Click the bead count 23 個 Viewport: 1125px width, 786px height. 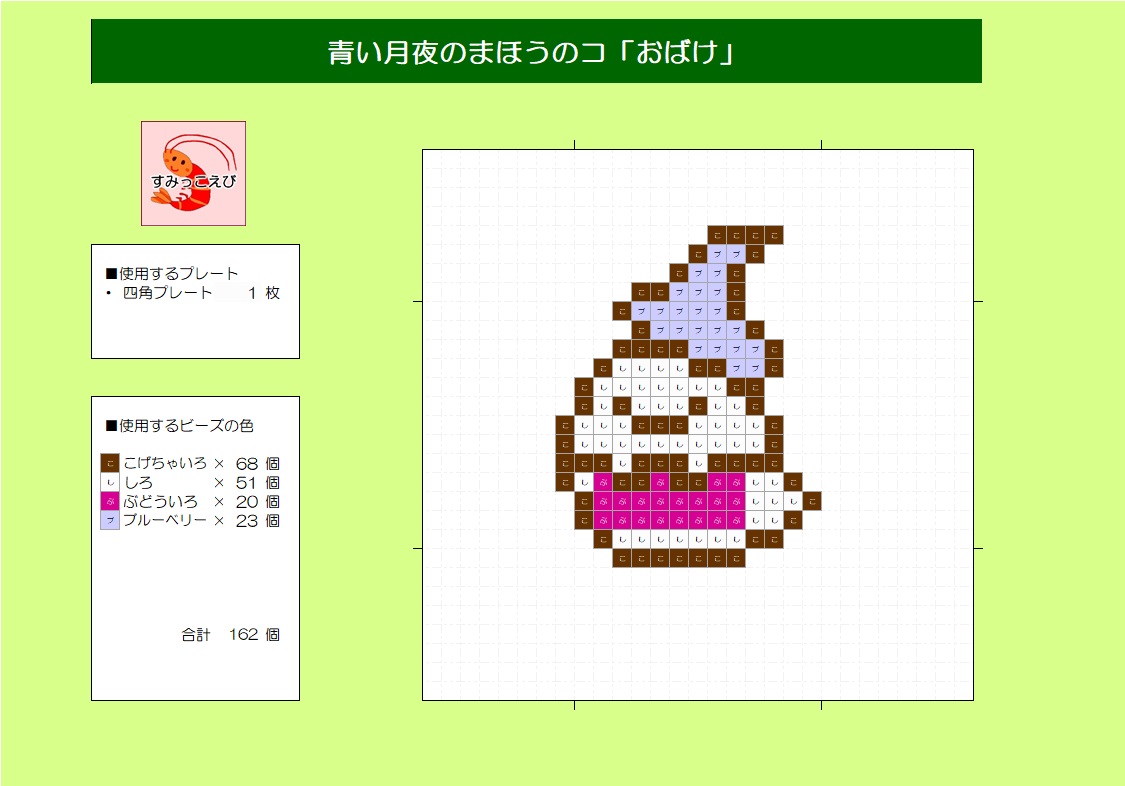tap(258, 521)
